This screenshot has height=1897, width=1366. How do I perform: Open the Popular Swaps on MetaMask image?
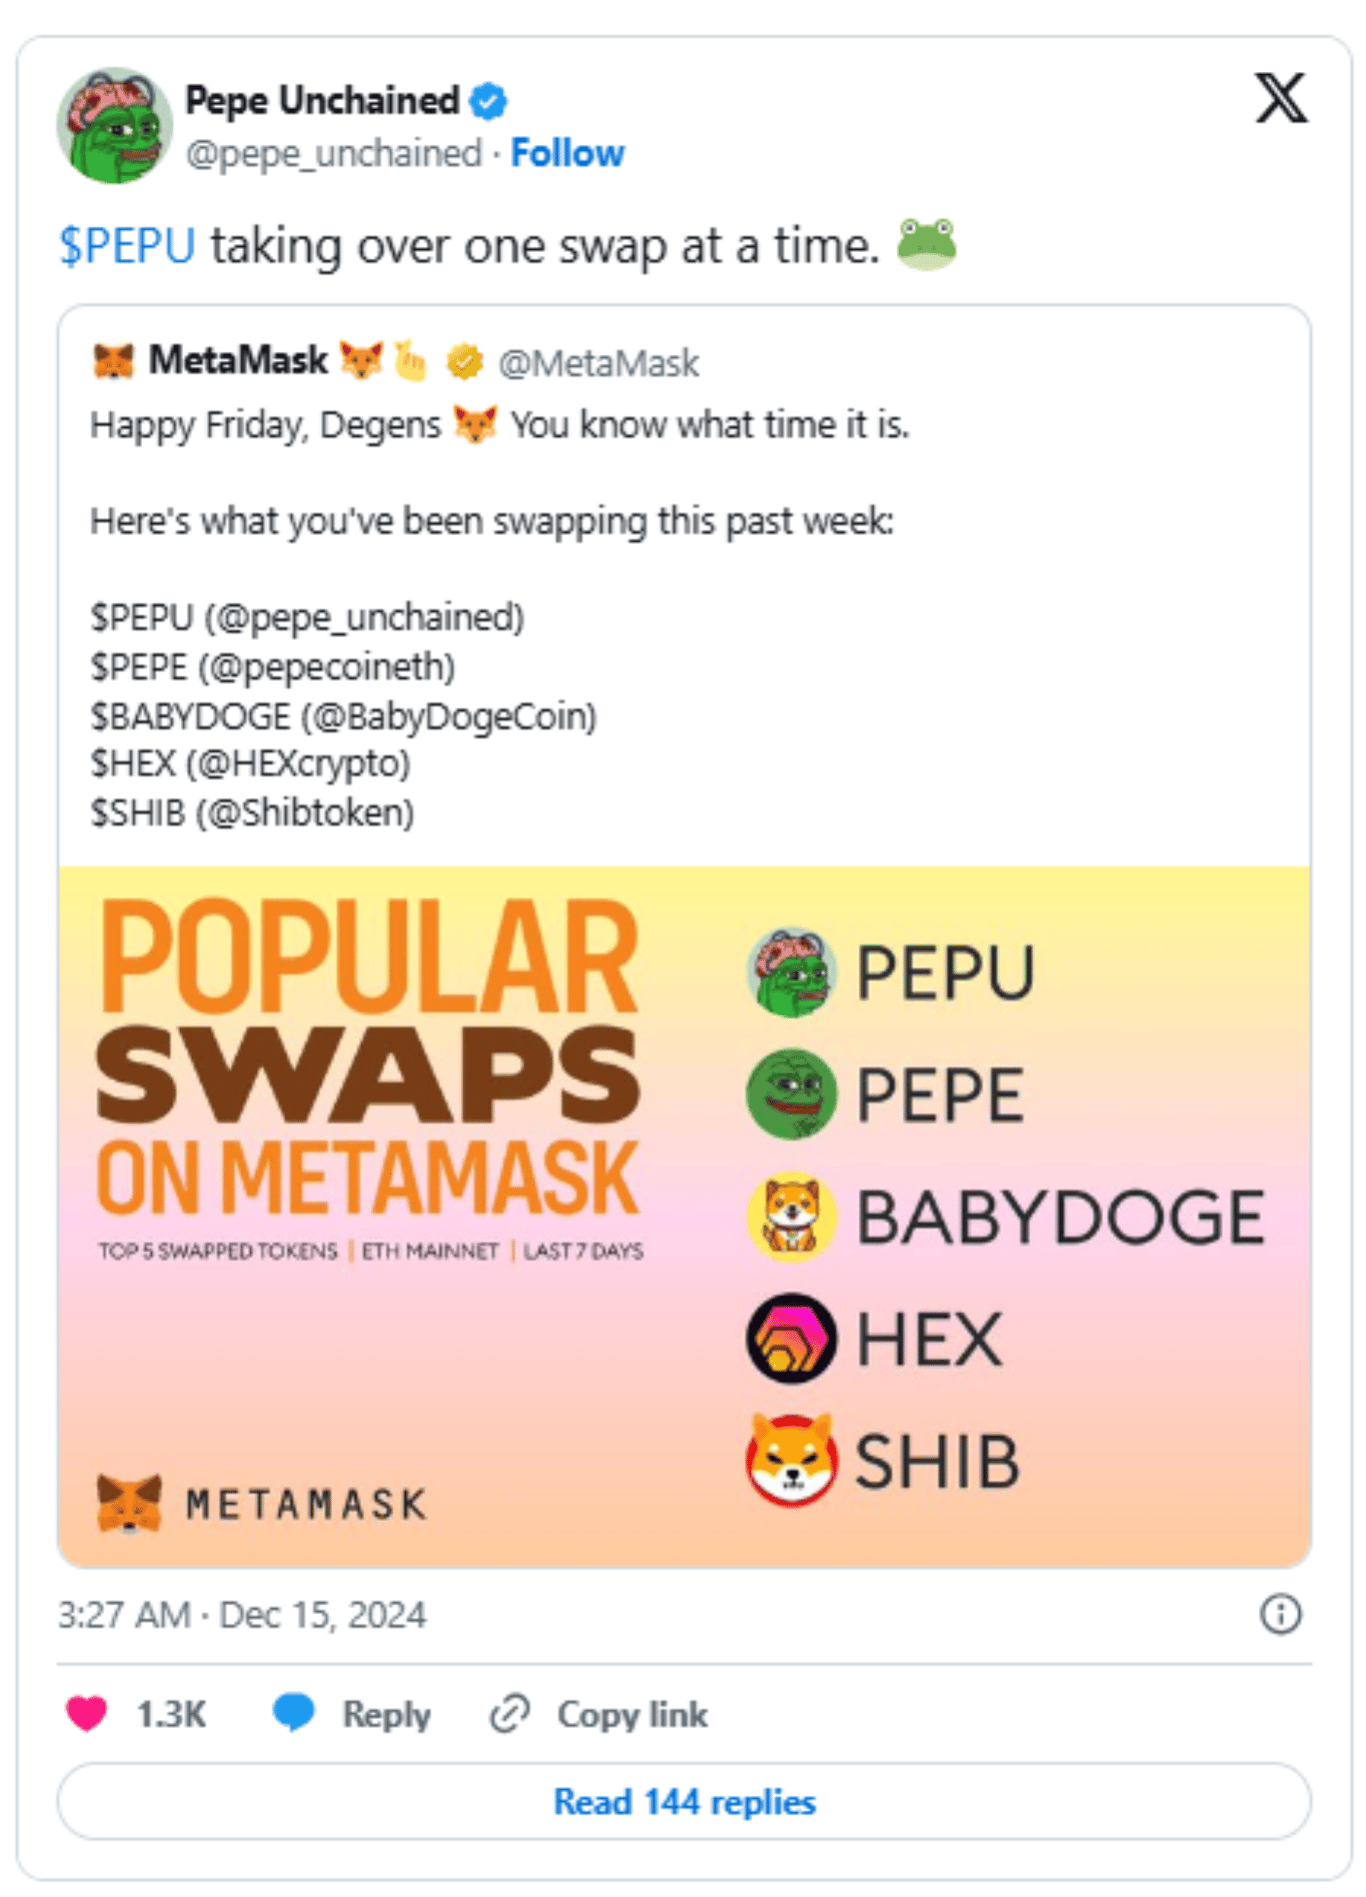click(x=684, y=1216)
